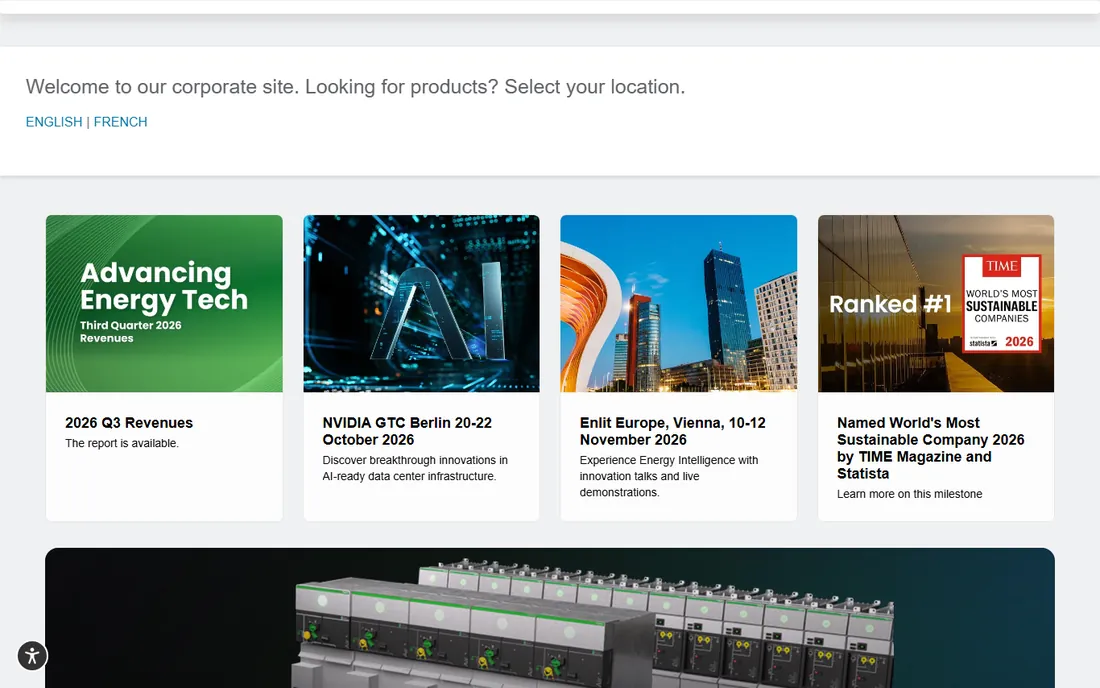Click the 'Welcome to our corporate site' text

(355, 87)
